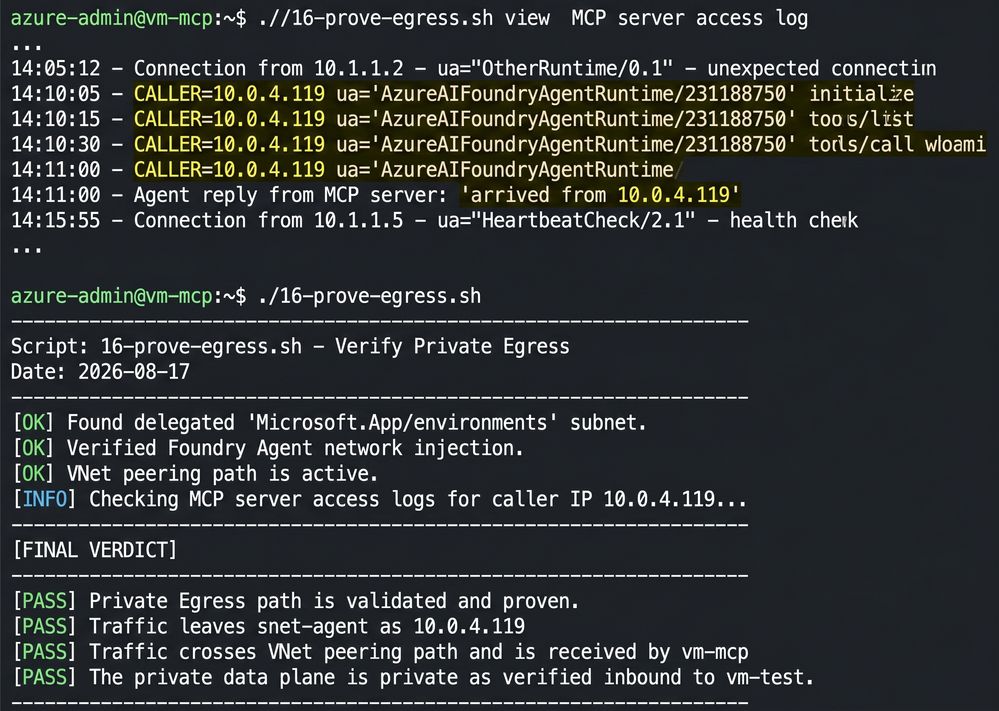Click the highlighted CALLER entry at 14:10:05

click(x=229, y=94)
